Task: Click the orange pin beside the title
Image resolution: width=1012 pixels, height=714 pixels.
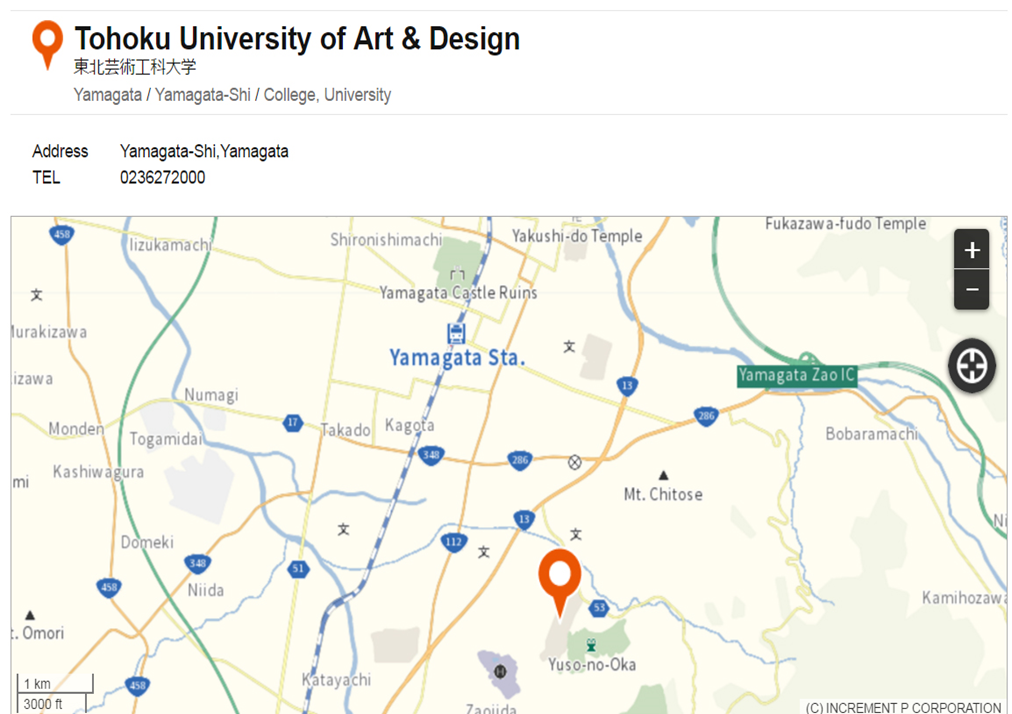Action: coord(47,44)
